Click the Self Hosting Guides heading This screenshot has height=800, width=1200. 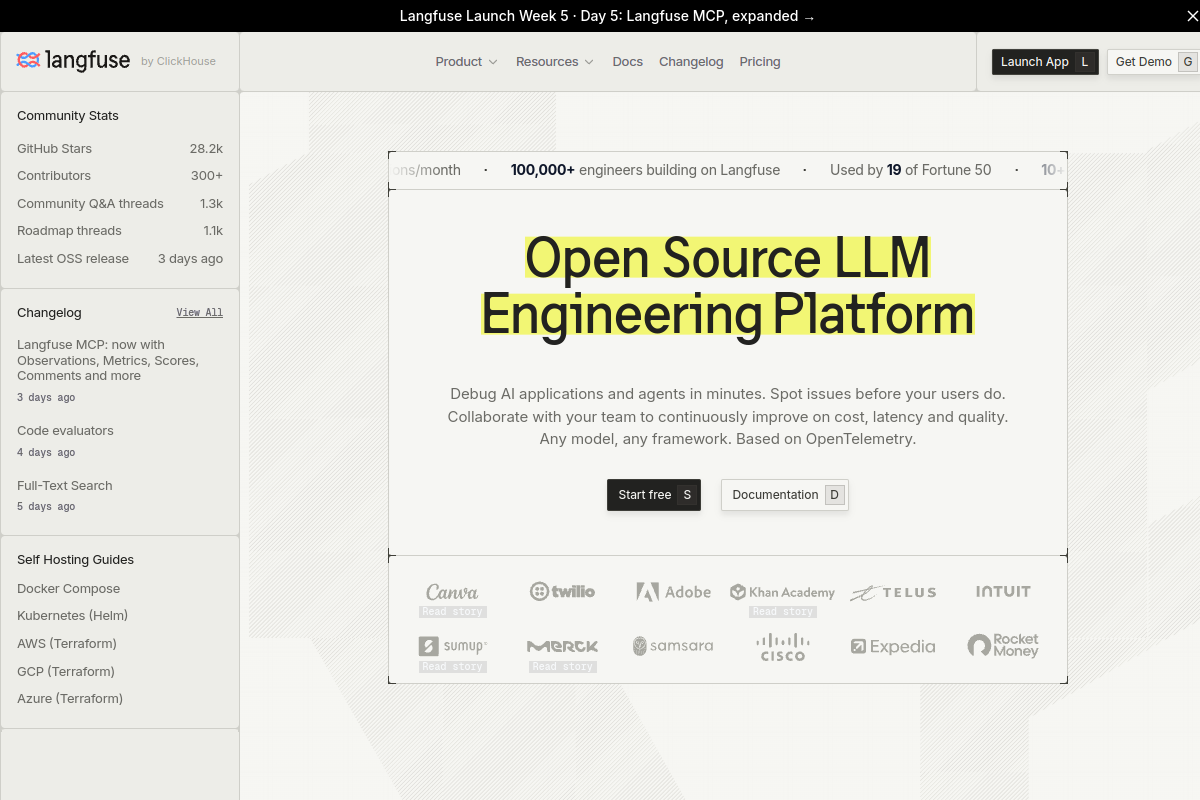click(75, 560)
